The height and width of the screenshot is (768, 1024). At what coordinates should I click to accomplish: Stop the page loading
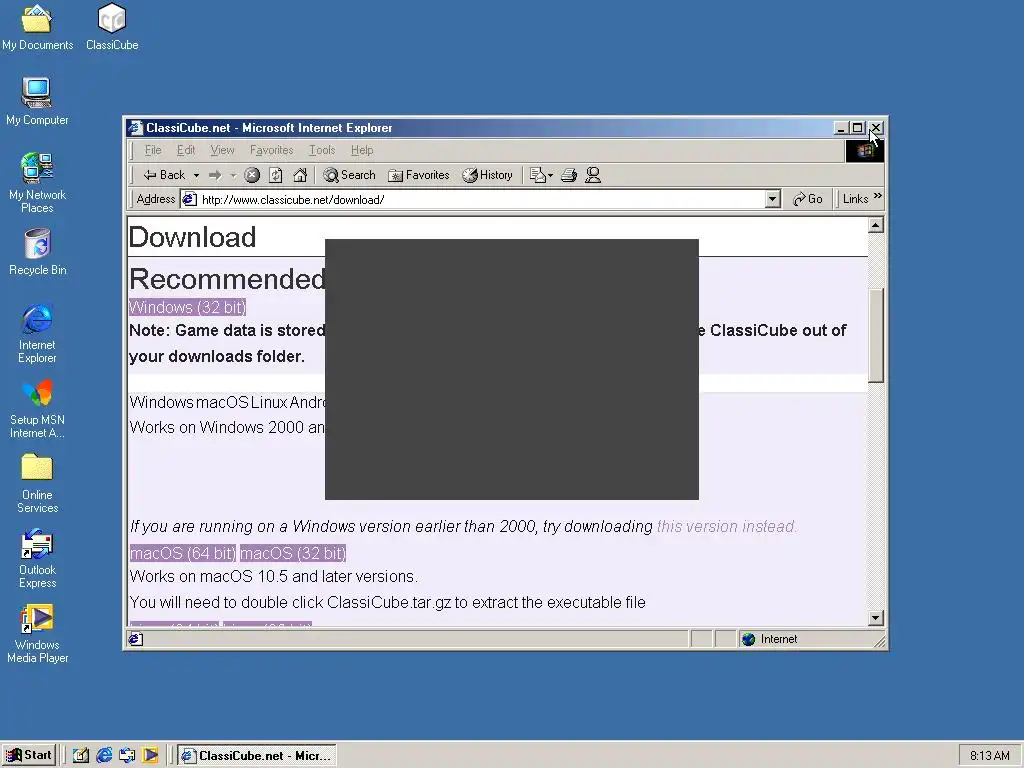252,175
